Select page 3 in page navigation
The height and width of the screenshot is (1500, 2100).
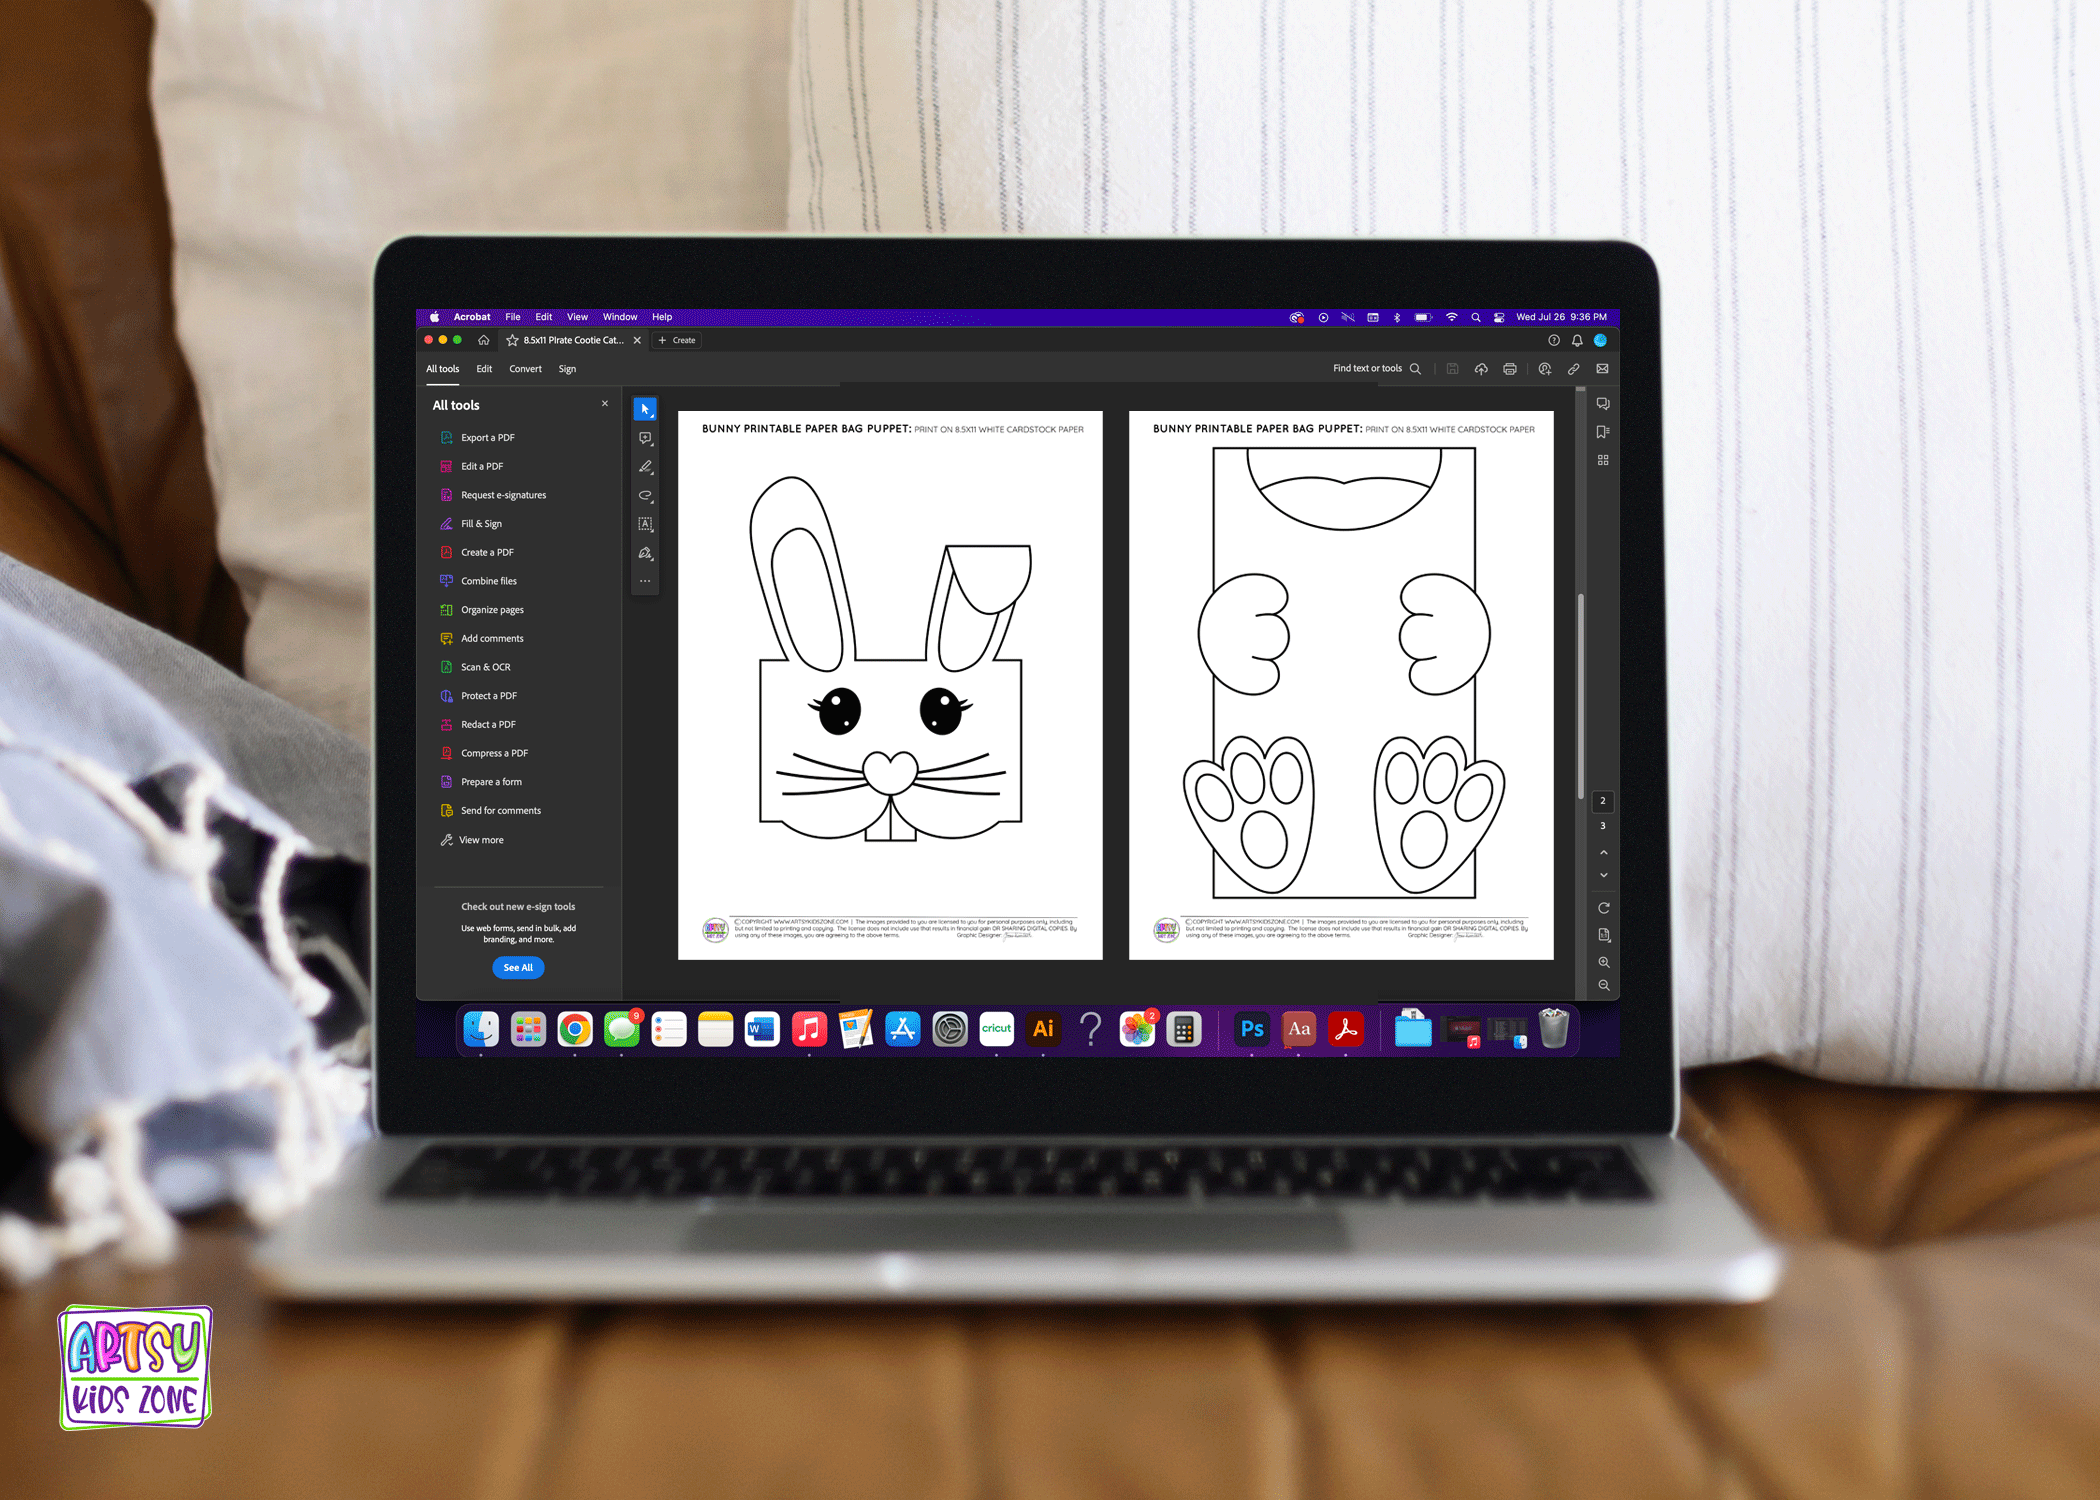point(1603,825)
